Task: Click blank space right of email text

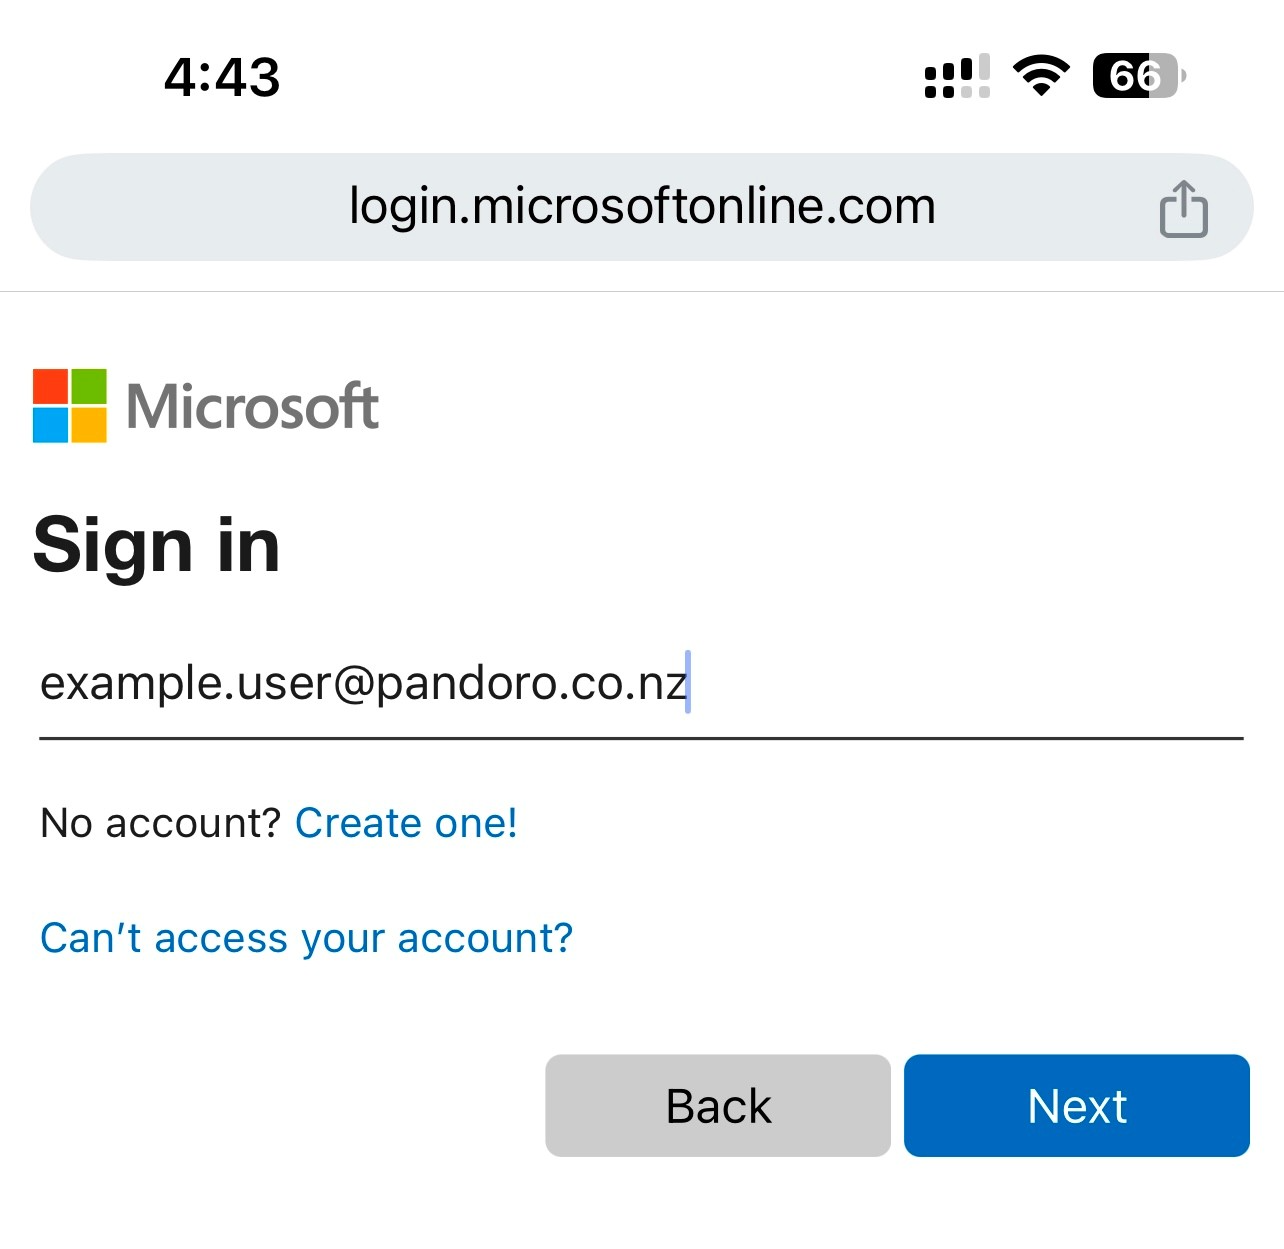Action: coord(960,686)
